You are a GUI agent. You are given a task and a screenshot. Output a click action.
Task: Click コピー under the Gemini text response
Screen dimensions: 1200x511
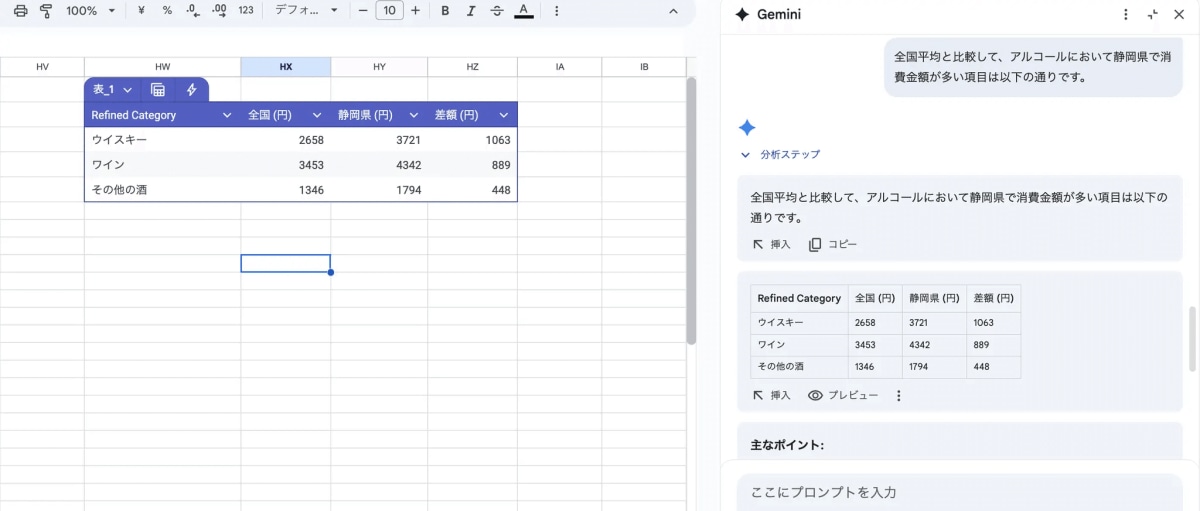pyautogui.click(x=833, y=245)
